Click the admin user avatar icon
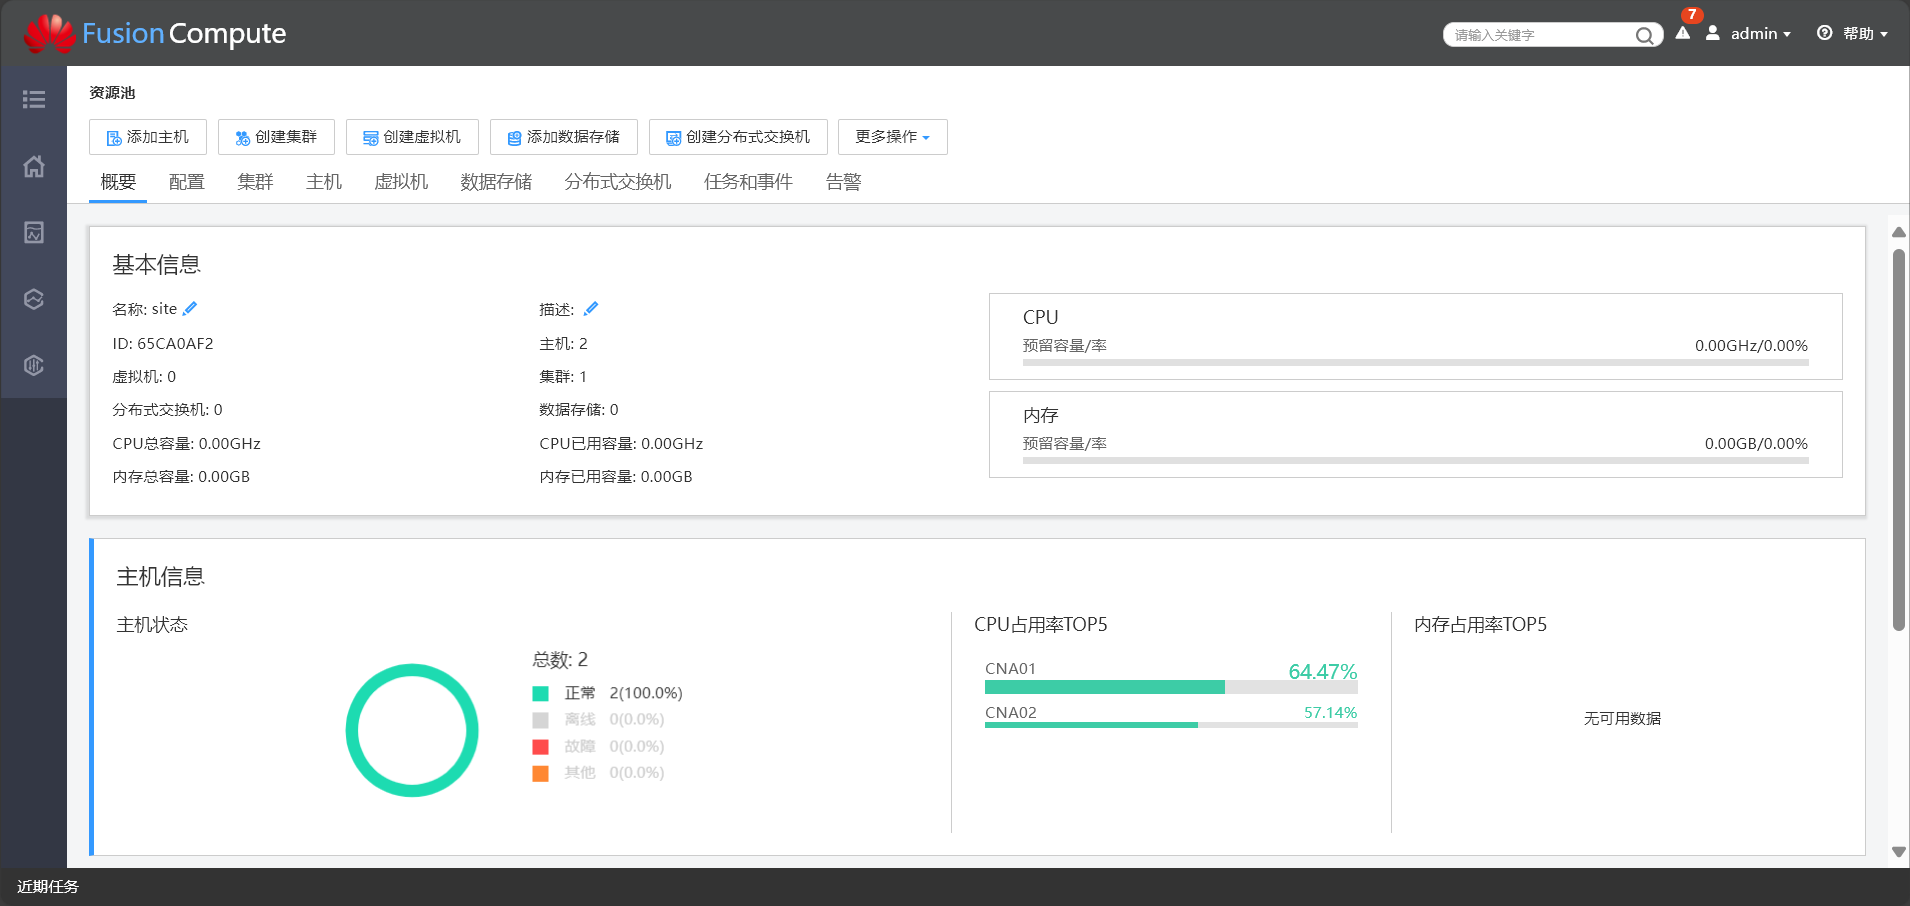The width and height of the screenshot is (1910, 906). point(1713,33)
